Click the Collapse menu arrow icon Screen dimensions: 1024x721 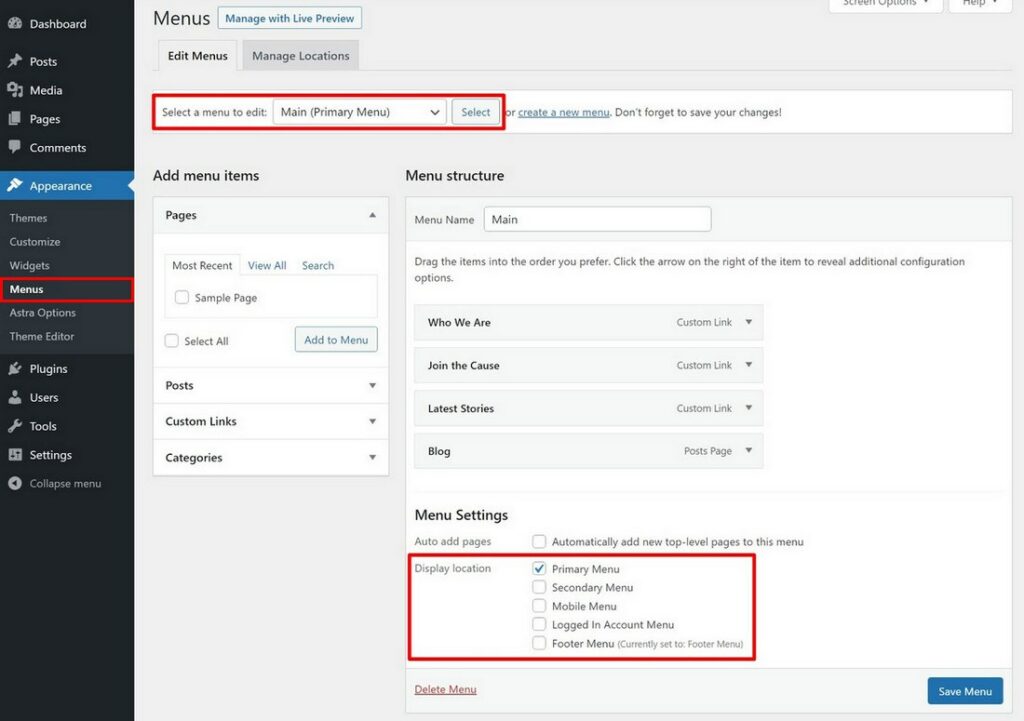[15, 483]
